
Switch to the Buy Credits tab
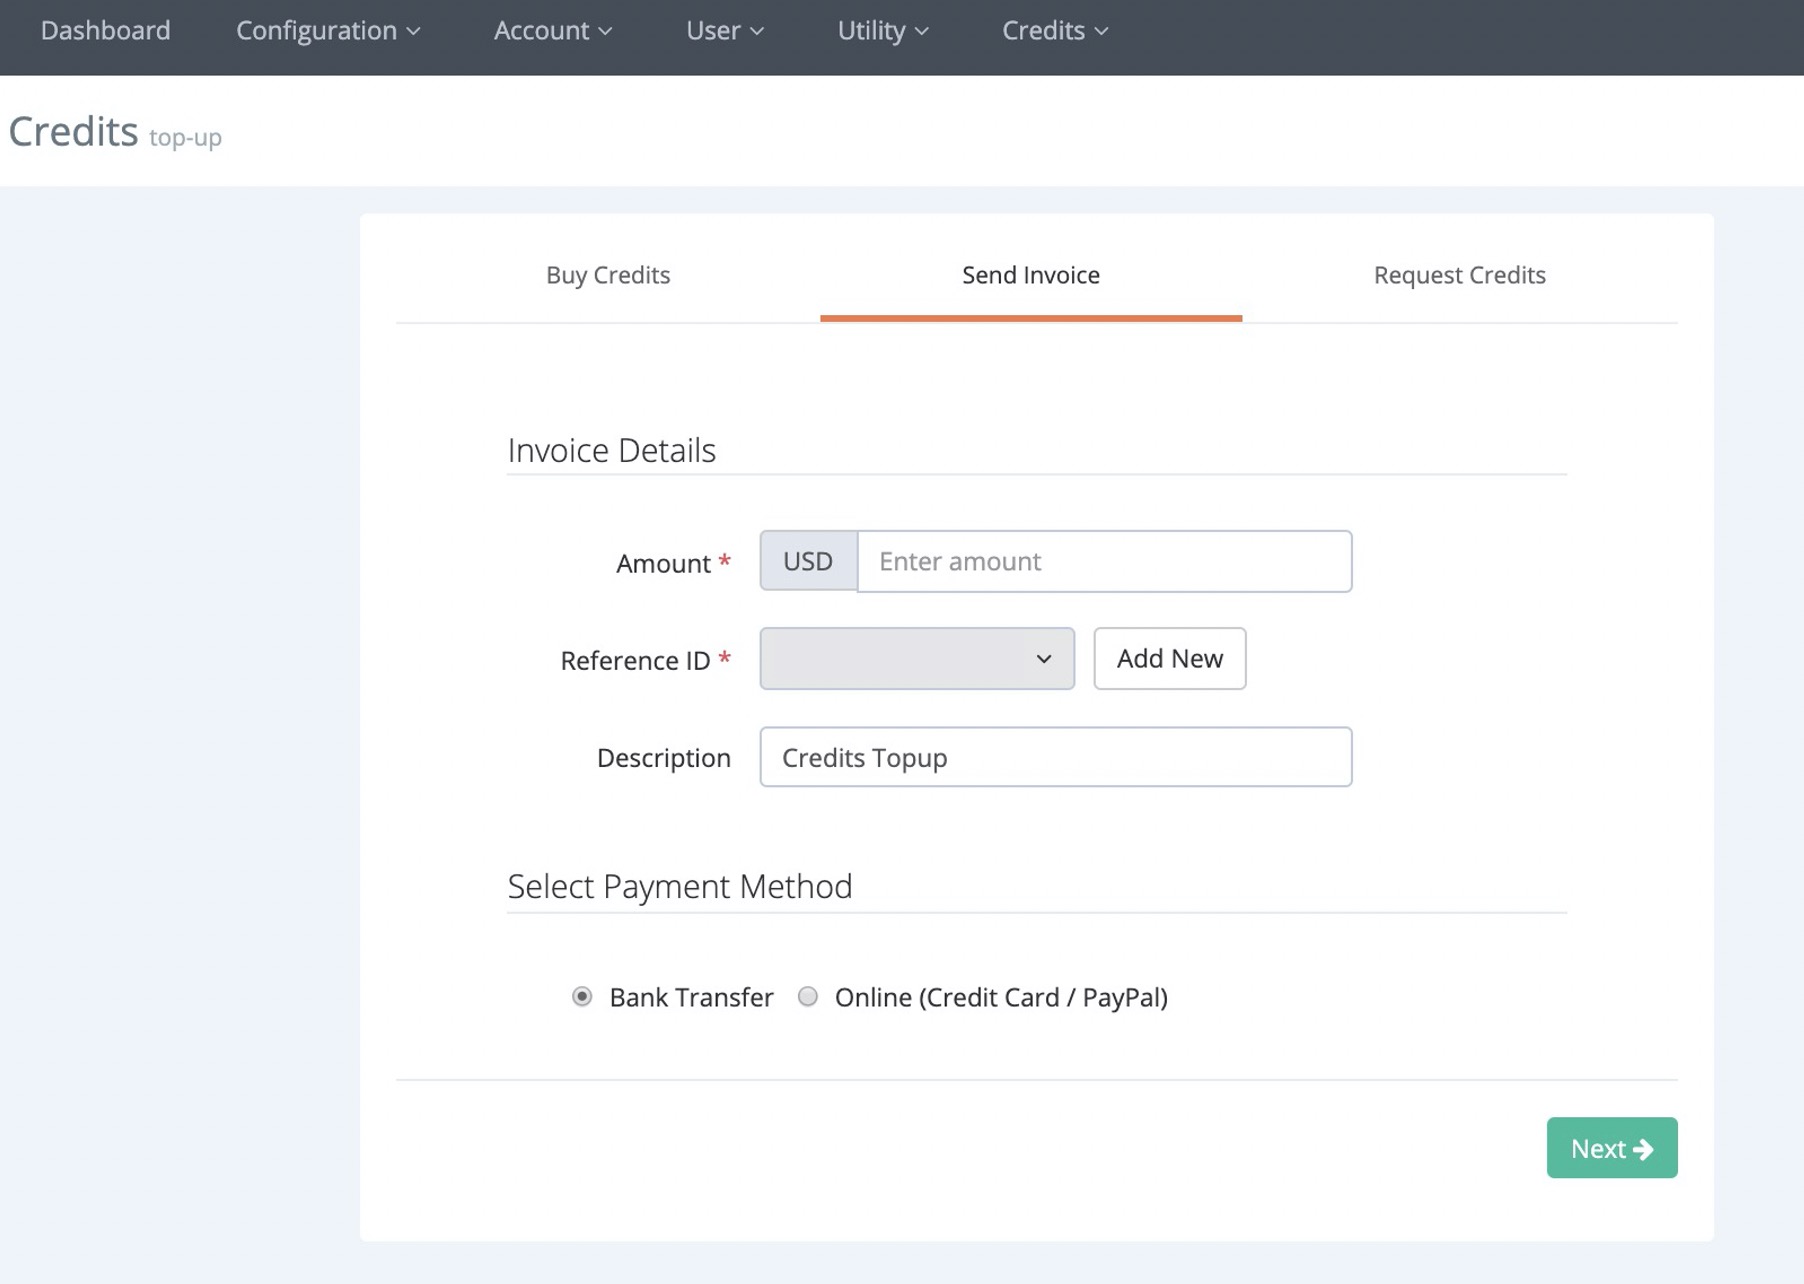[608, 275]
